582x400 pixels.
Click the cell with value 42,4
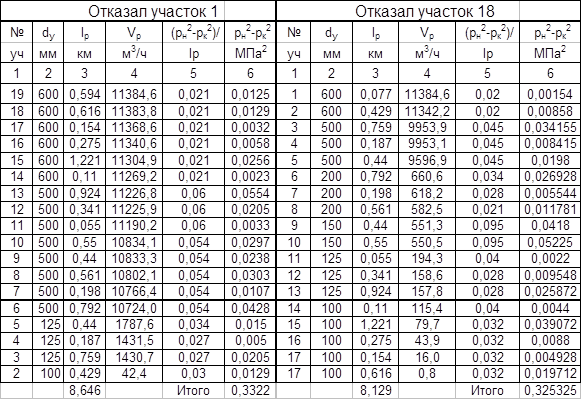[134, 373]
